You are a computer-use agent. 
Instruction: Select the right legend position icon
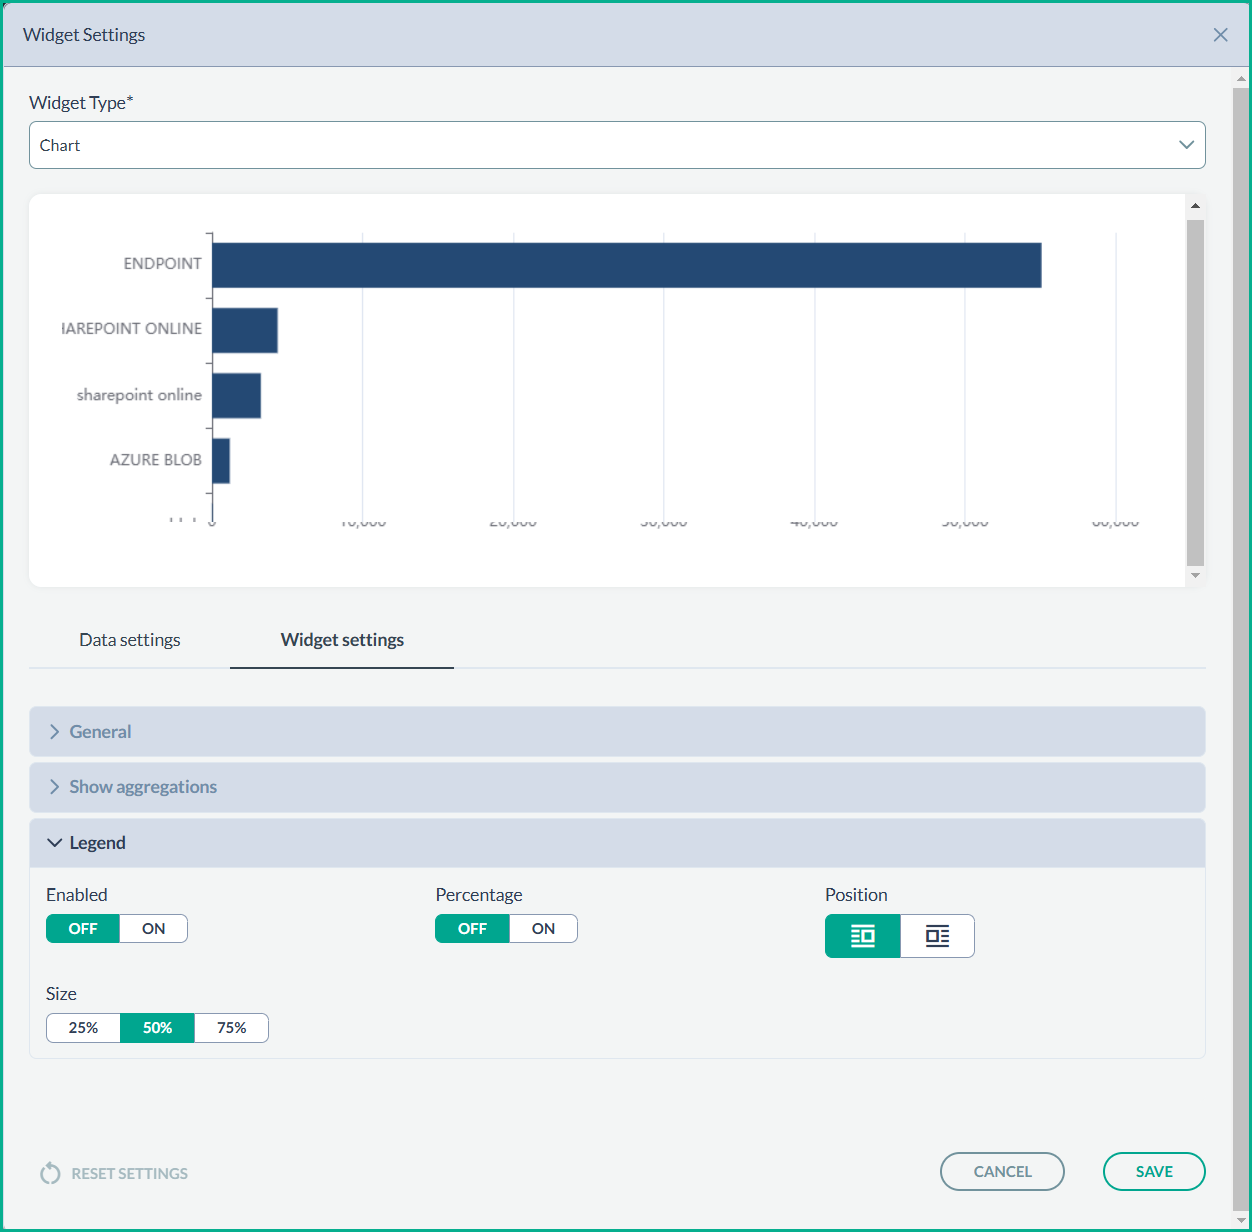(x=937, y=936)
